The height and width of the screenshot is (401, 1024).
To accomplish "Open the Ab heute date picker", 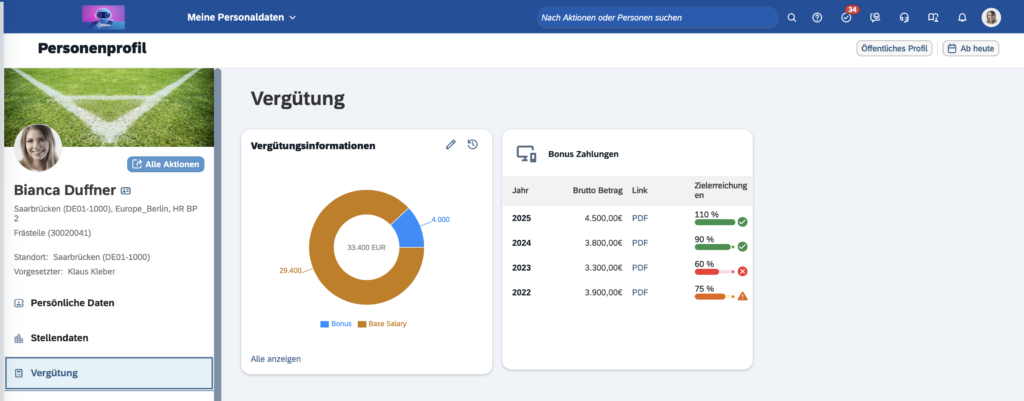I will pyautogui.click(x=971, y=48).
